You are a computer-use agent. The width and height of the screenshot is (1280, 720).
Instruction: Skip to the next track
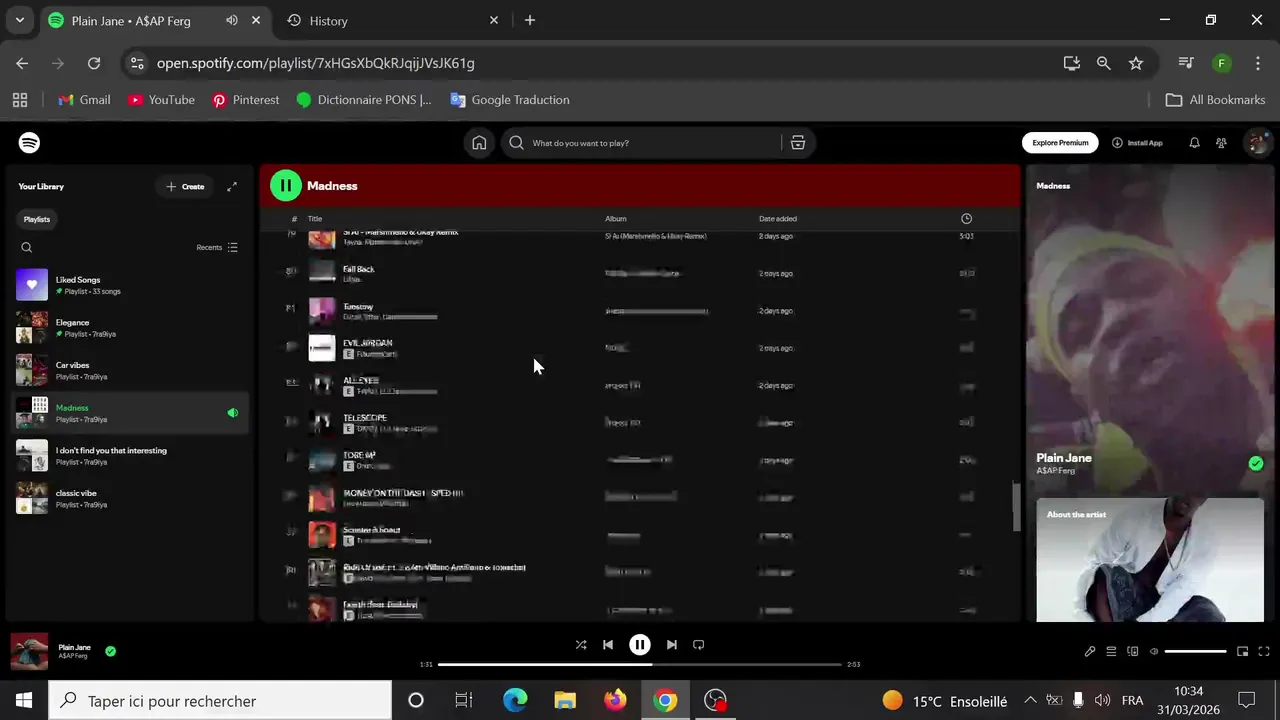[672, 645]
